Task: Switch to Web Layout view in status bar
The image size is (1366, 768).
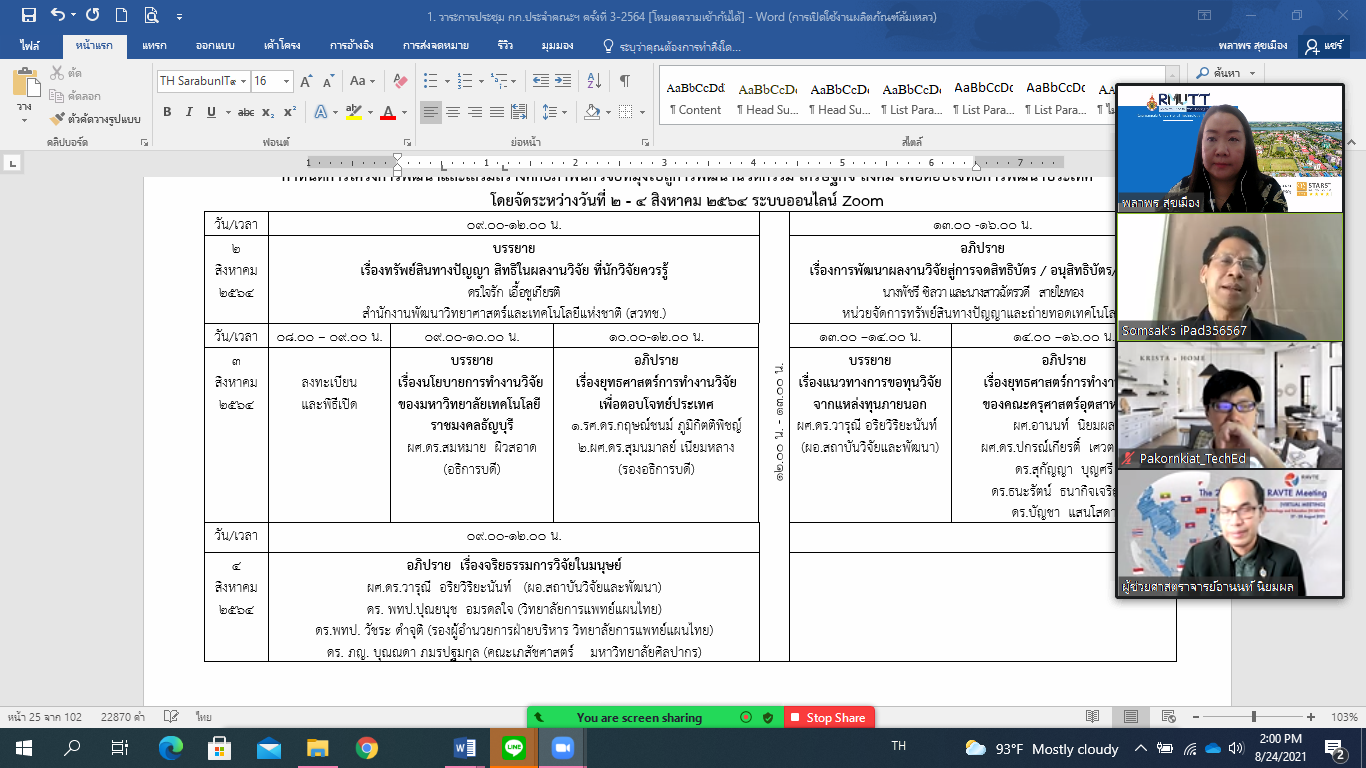Action: [x=1167, y=717]
